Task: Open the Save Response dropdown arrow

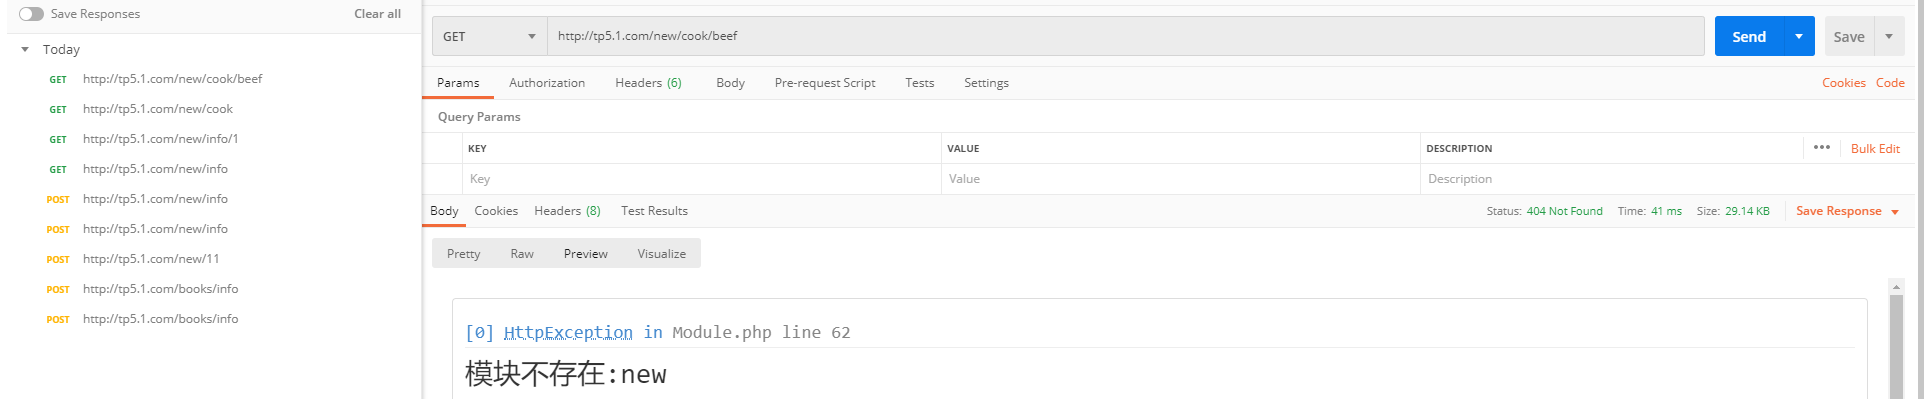Action: click(x=1894, y=212)
